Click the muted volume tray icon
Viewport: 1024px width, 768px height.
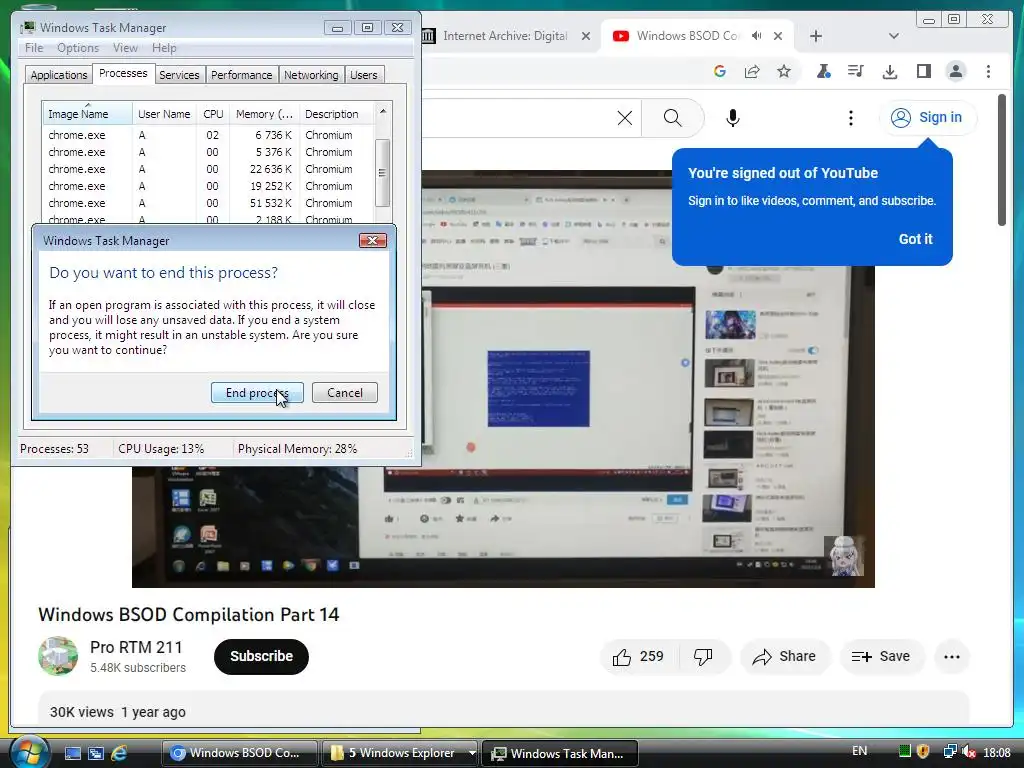pyautogui.click(x=968, y=752)
